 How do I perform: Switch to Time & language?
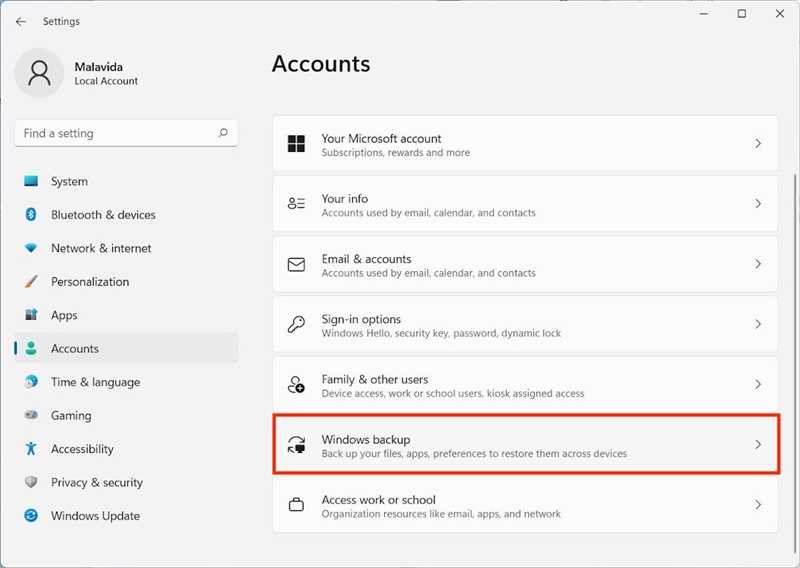pyautogui.click(x=95, y=382)
